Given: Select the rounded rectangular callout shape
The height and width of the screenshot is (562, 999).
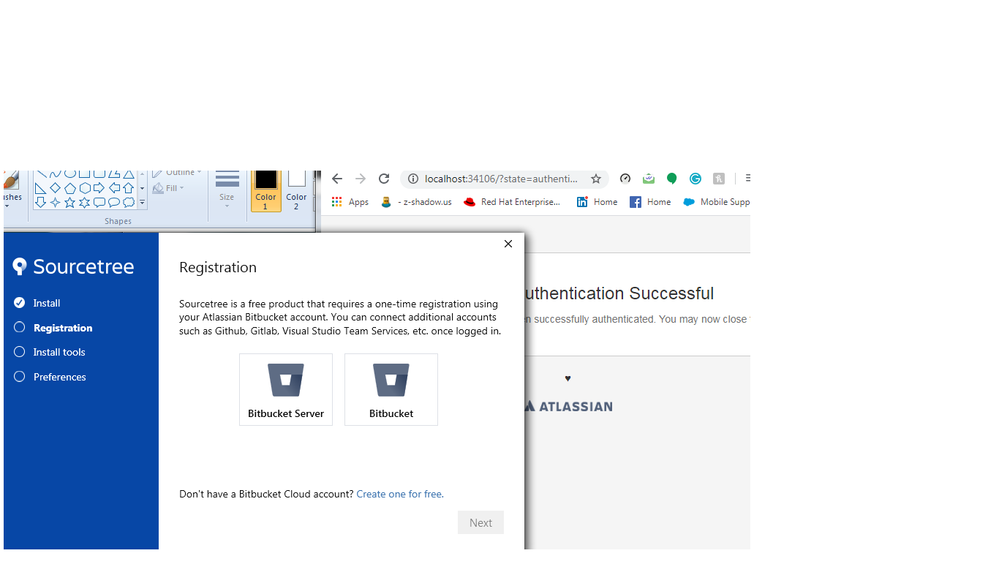Looking at the screenshot, I should (x=99, y=202).
